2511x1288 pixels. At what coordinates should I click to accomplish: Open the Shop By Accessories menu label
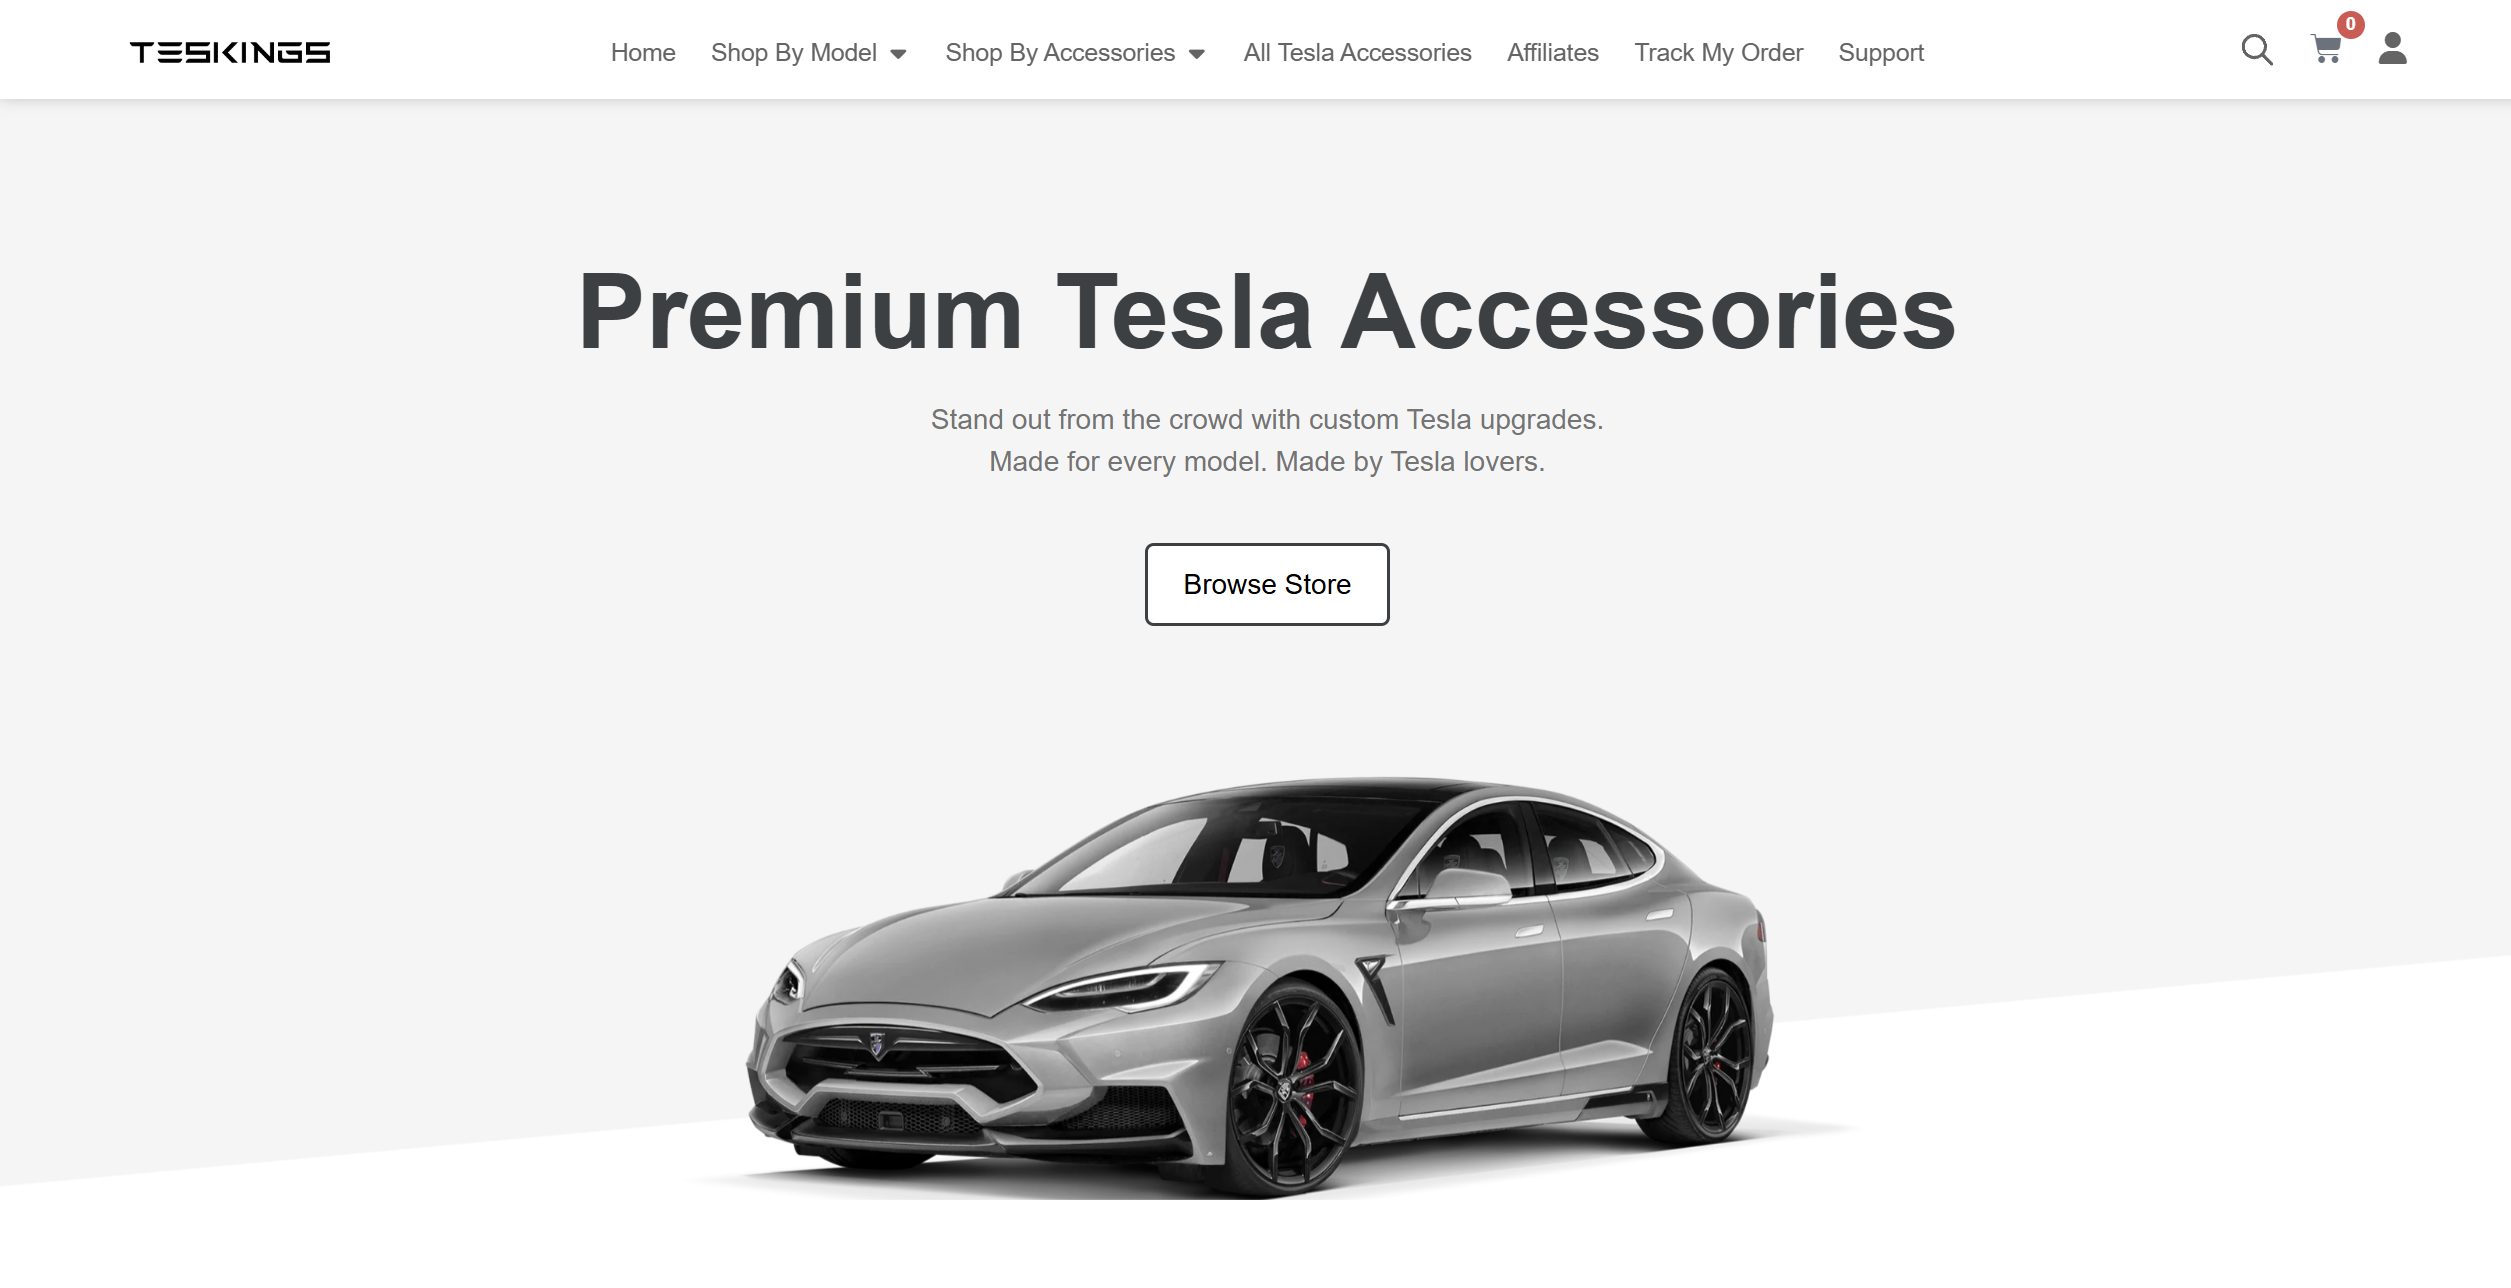point(1060,52)
